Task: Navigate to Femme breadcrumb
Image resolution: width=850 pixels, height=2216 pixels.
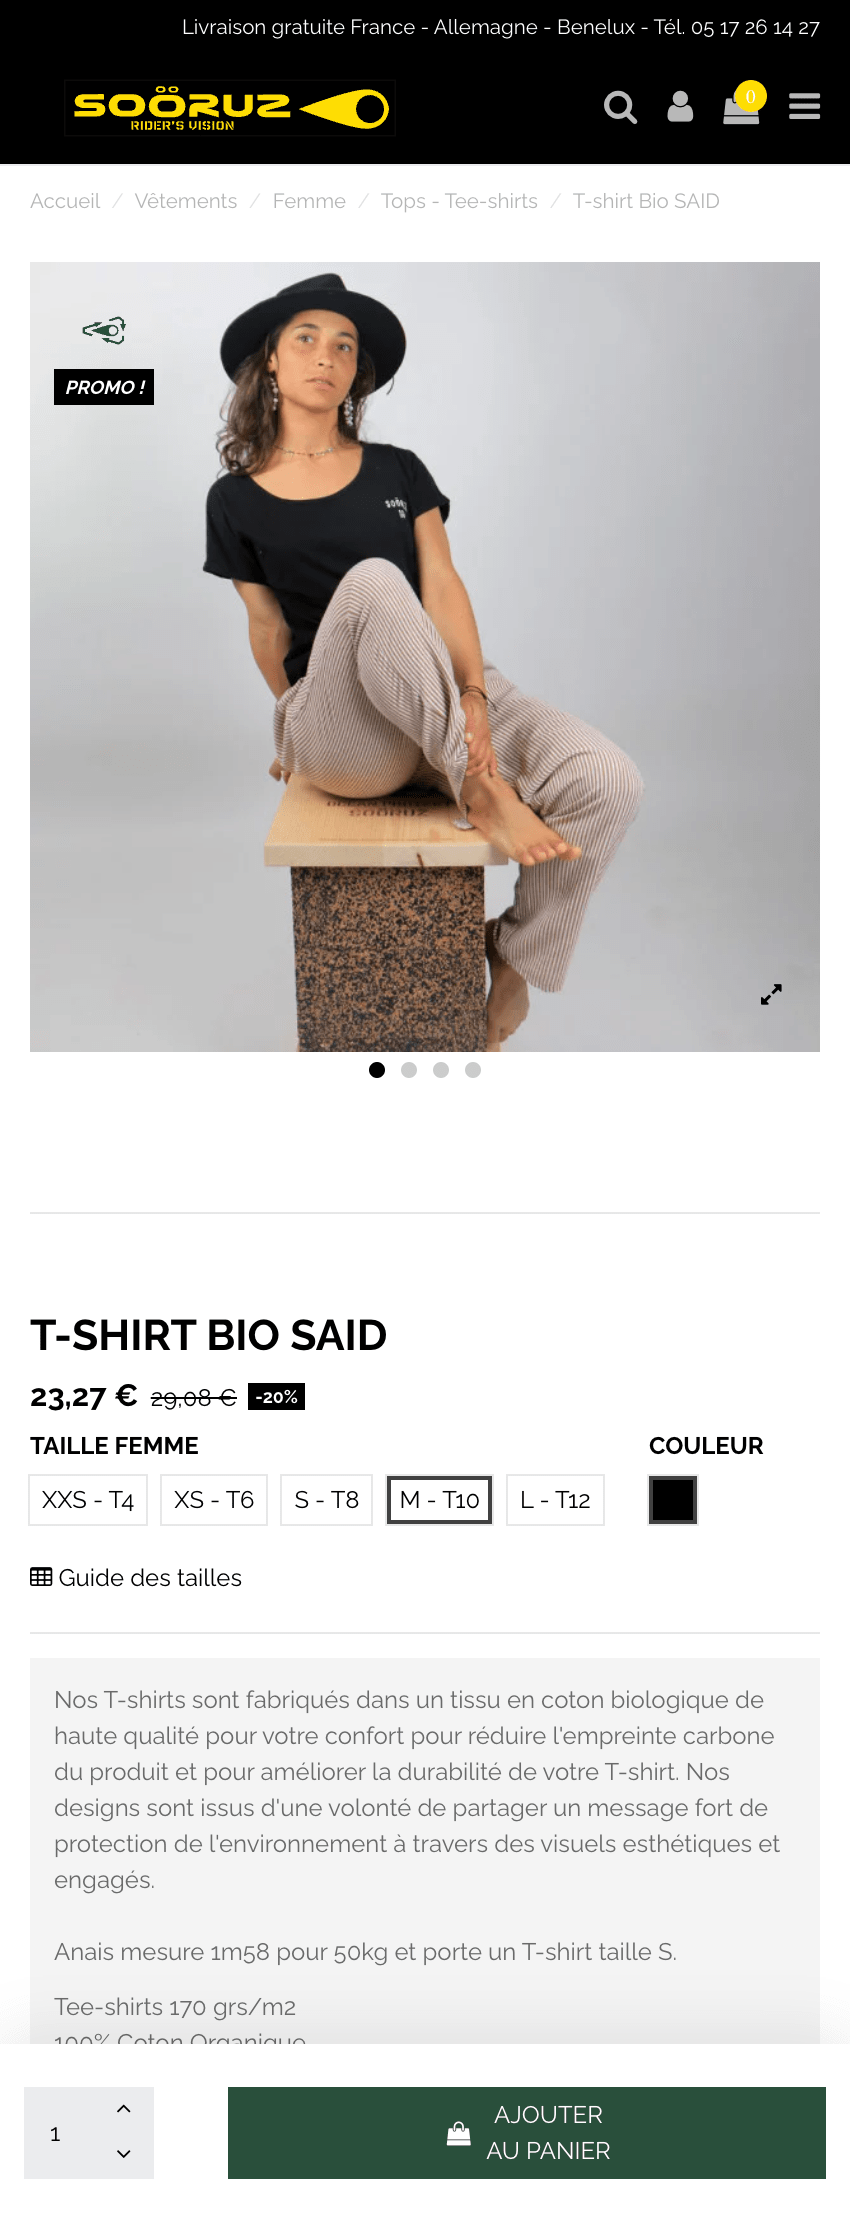Action: (309, 201)
